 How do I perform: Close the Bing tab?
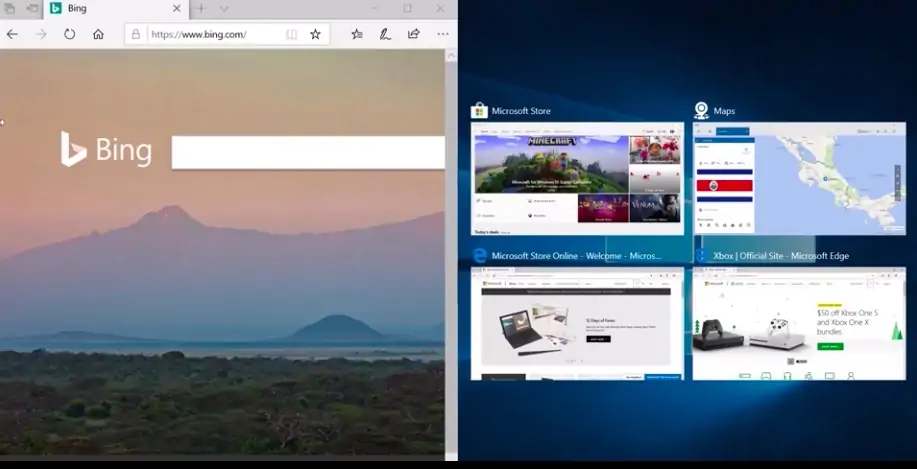pyautogui.click(x=177, y=8)
